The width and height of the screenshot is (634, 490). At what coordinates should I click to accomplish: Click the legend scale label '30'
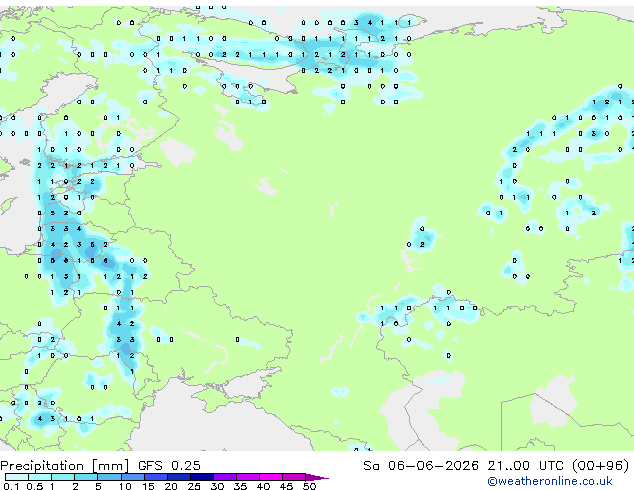[x=217, y=486]
